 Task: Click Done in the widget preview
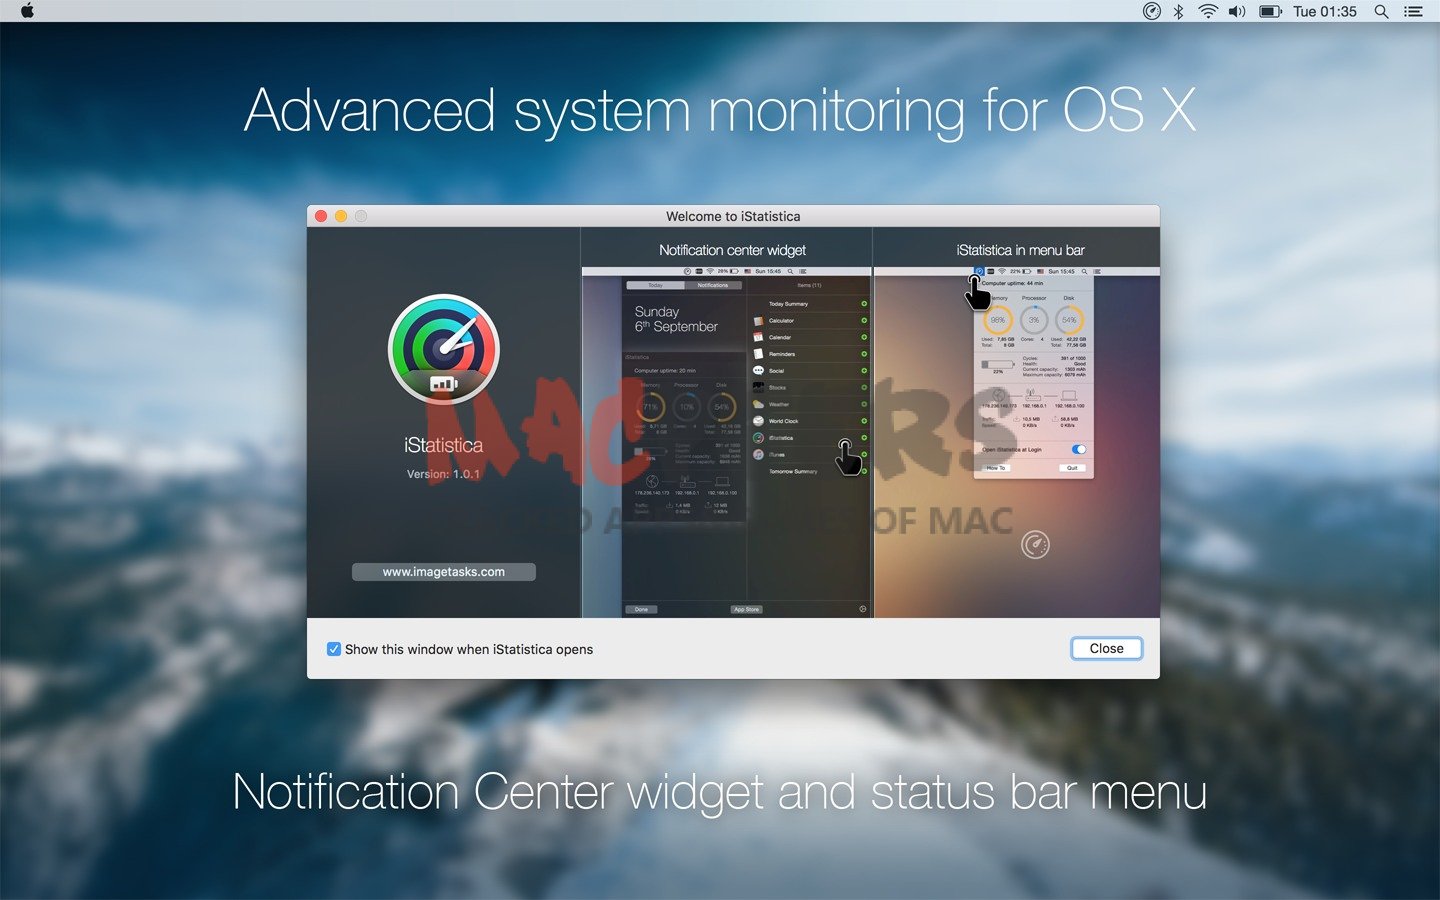pyautogui.click(x=641, y=609)
